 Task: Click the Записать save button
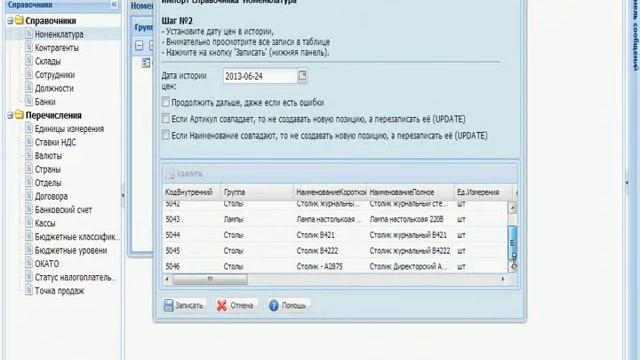183,305
